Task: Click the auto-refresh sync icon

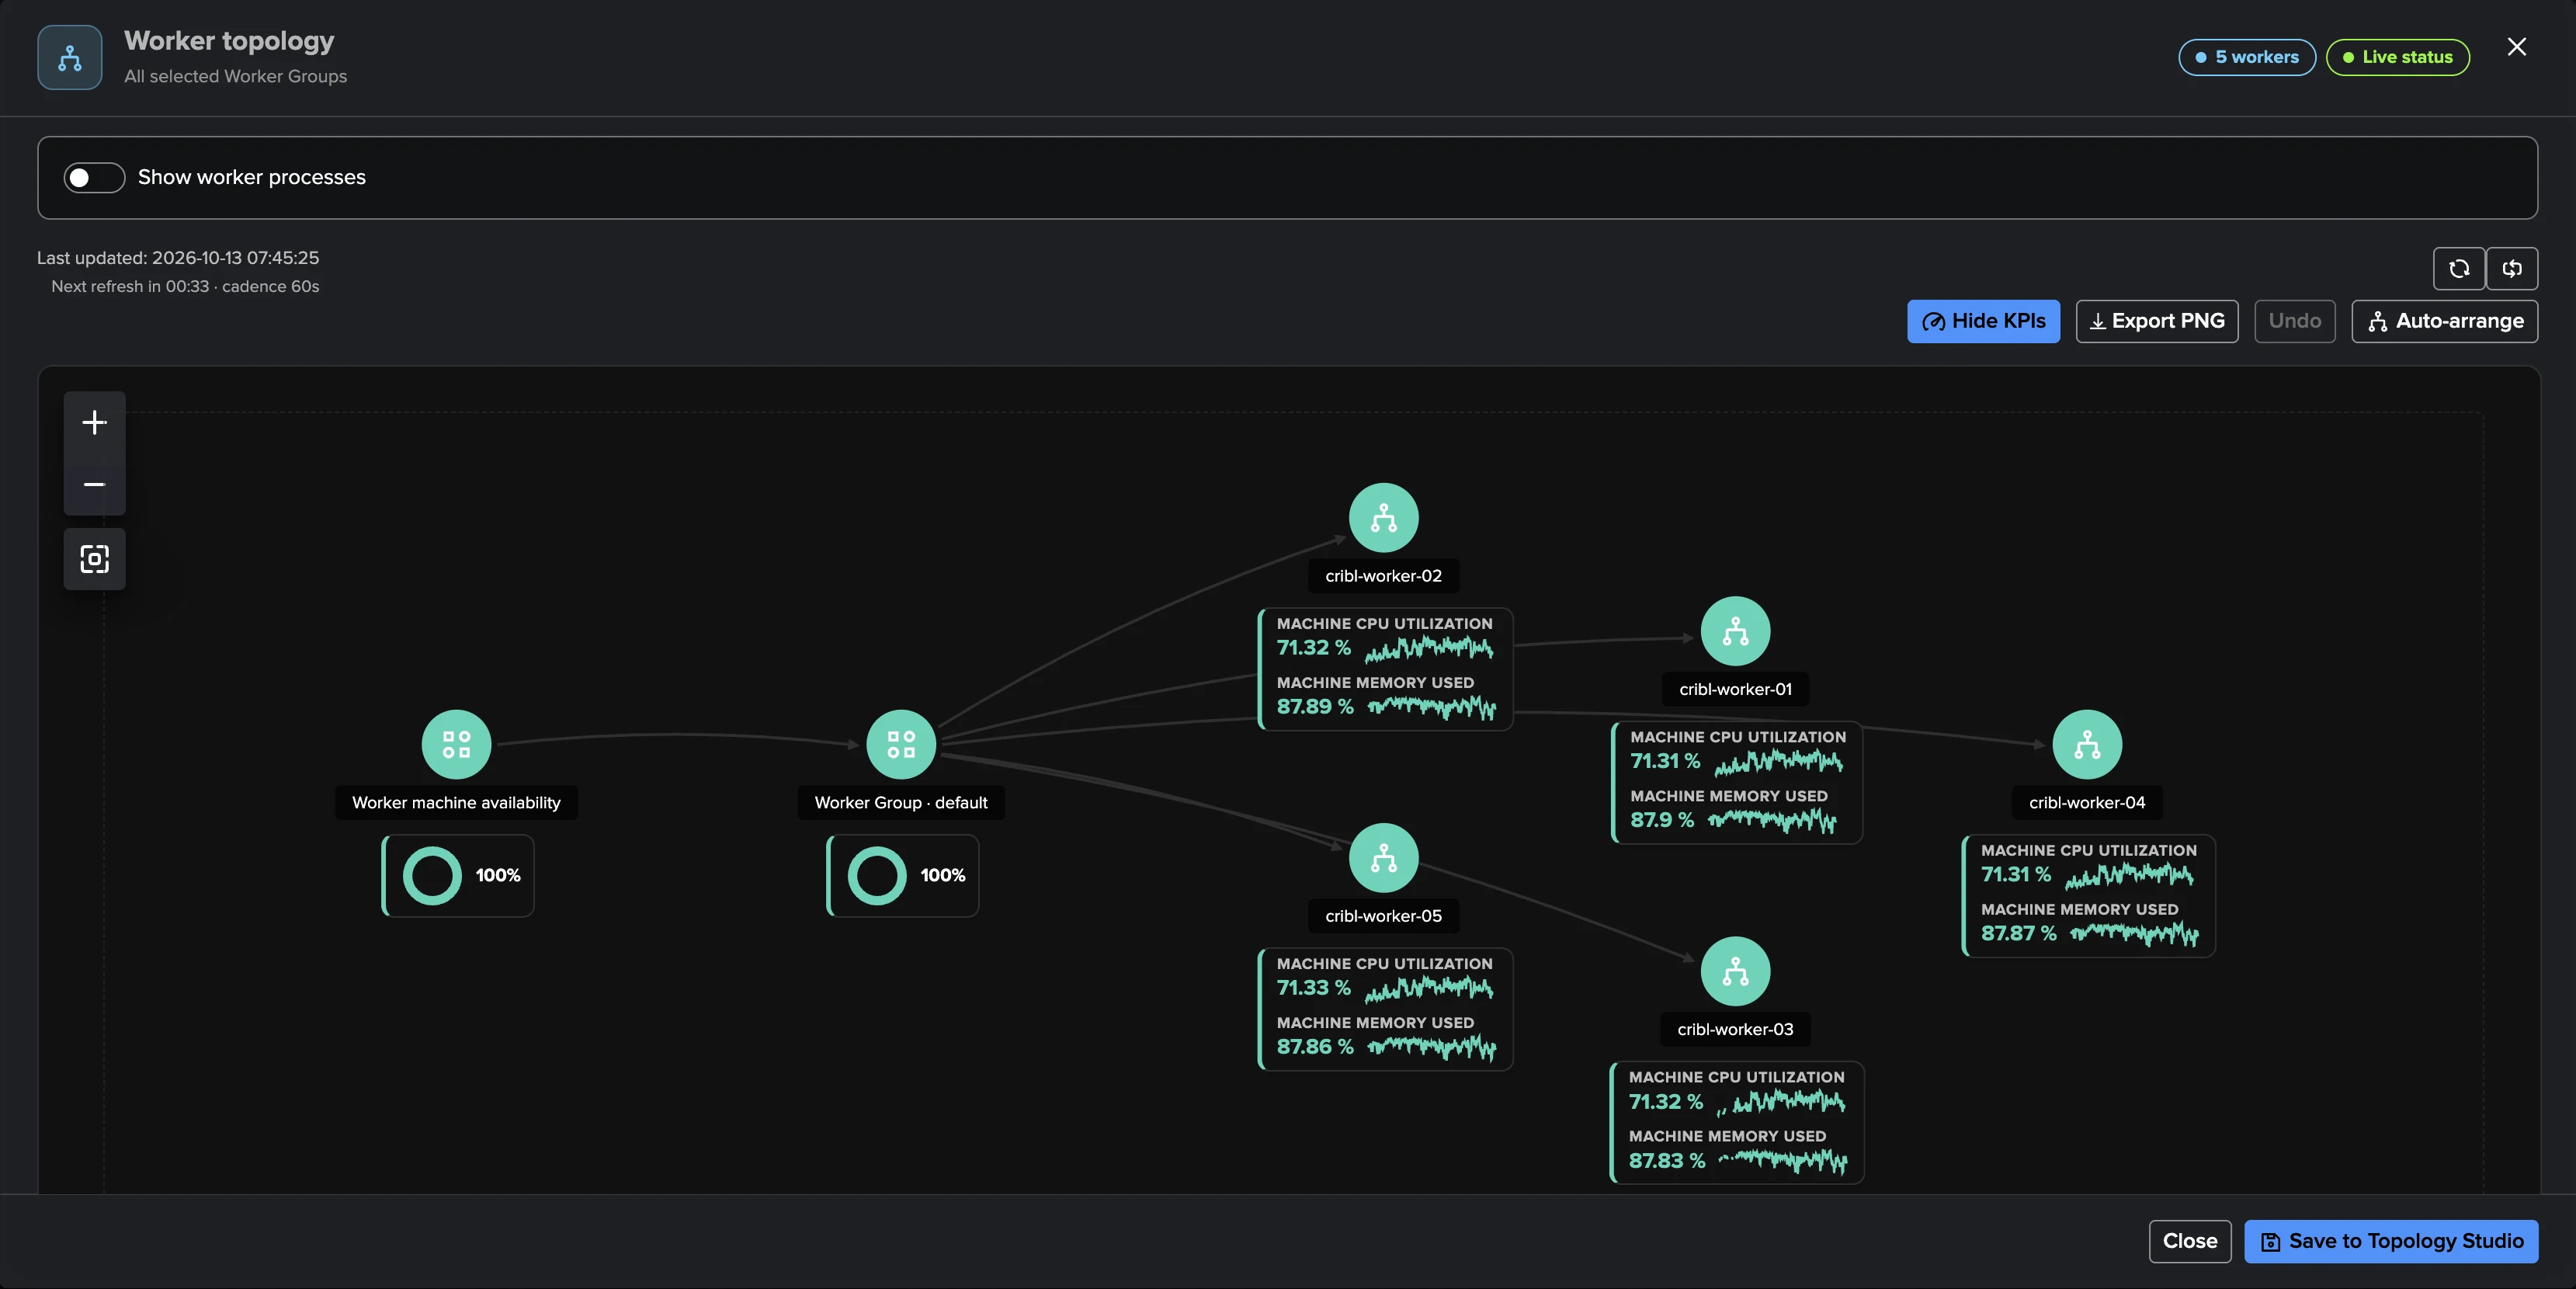Action: (2512, 268)
